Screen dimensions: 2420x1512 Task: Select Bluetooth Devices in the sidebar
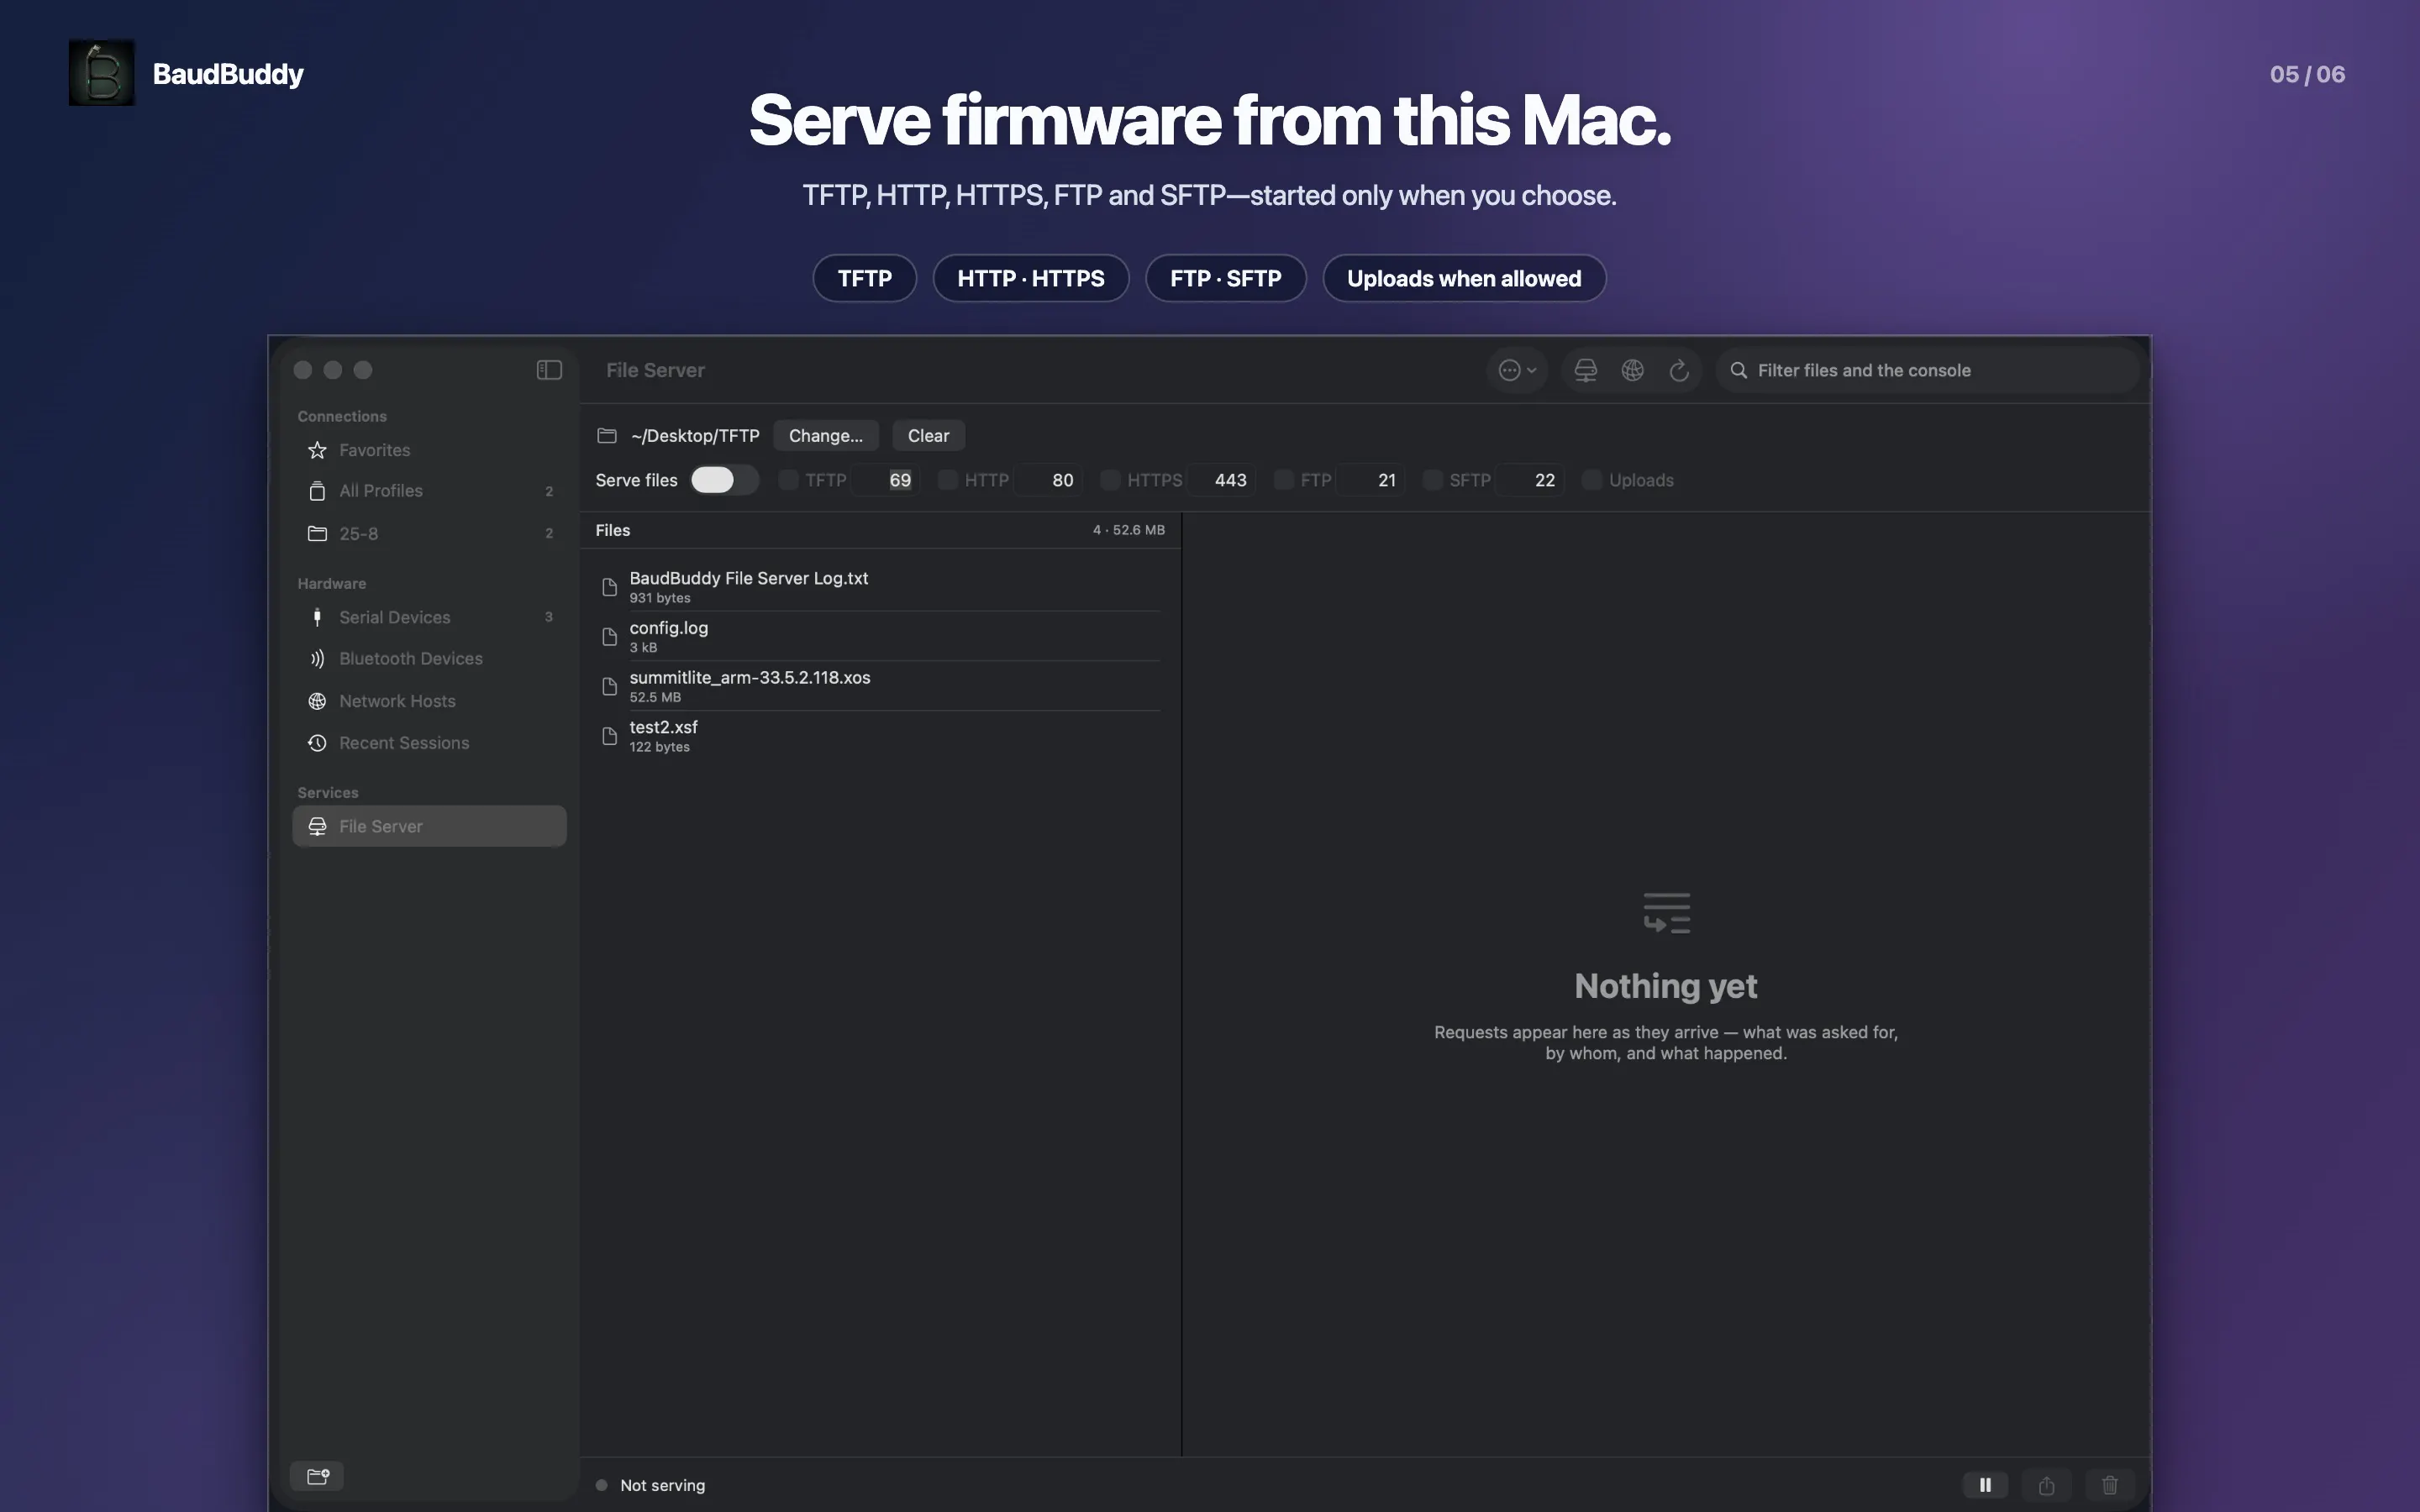[x=429, y=658]
